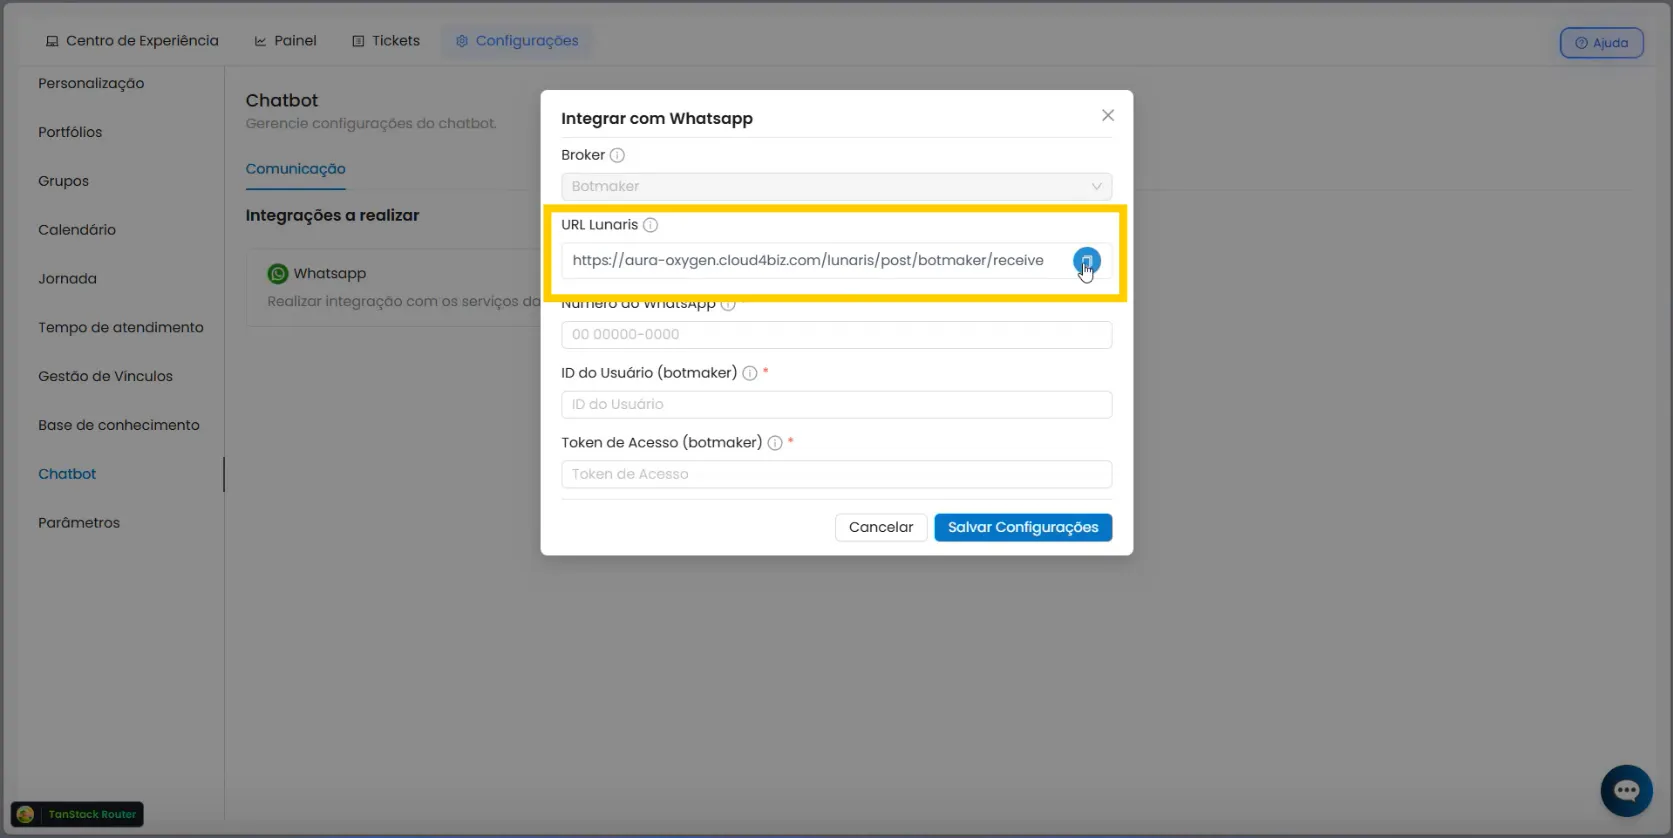Viewport: 1673px width, 838px height.
Task: Click the Ajuda button
Action: pos(1601,43)
